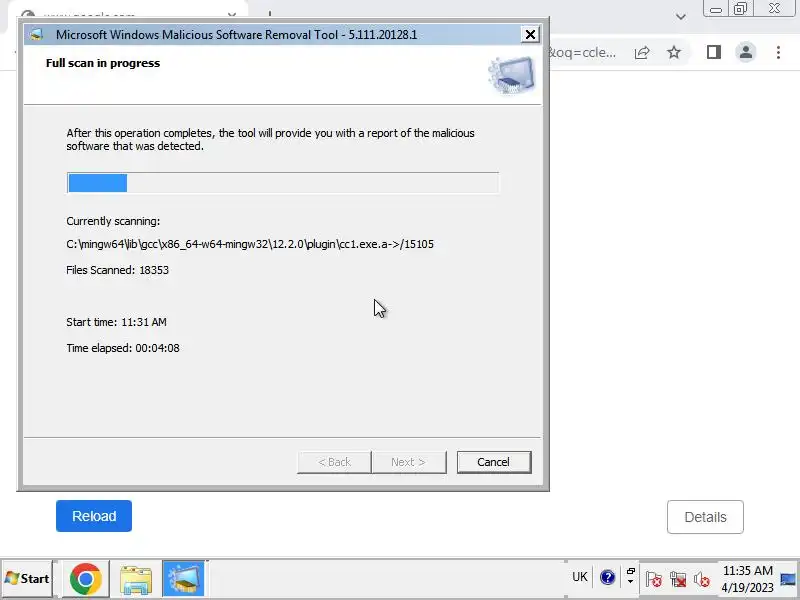The height and width of the screenshot is (600, 800).
Task: Click the 'Start time: 11:31 AM' text
Action: coord(116,322)
